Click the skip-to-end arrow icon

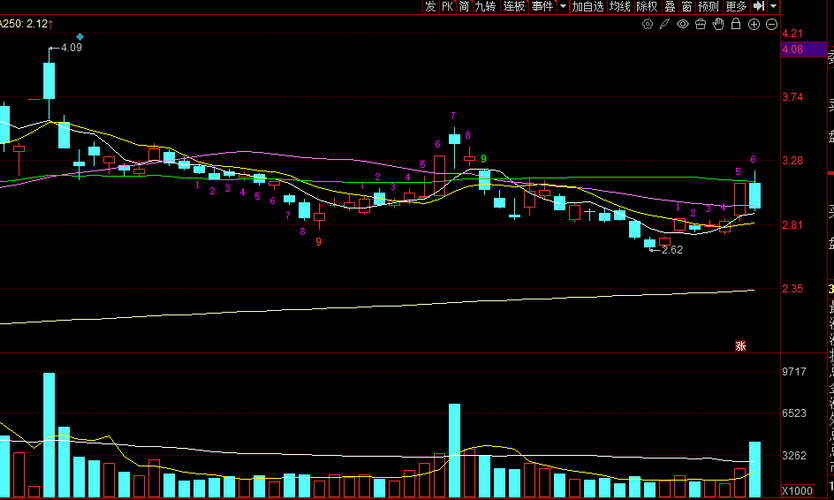pyautogui.click(x=759, y=6)
